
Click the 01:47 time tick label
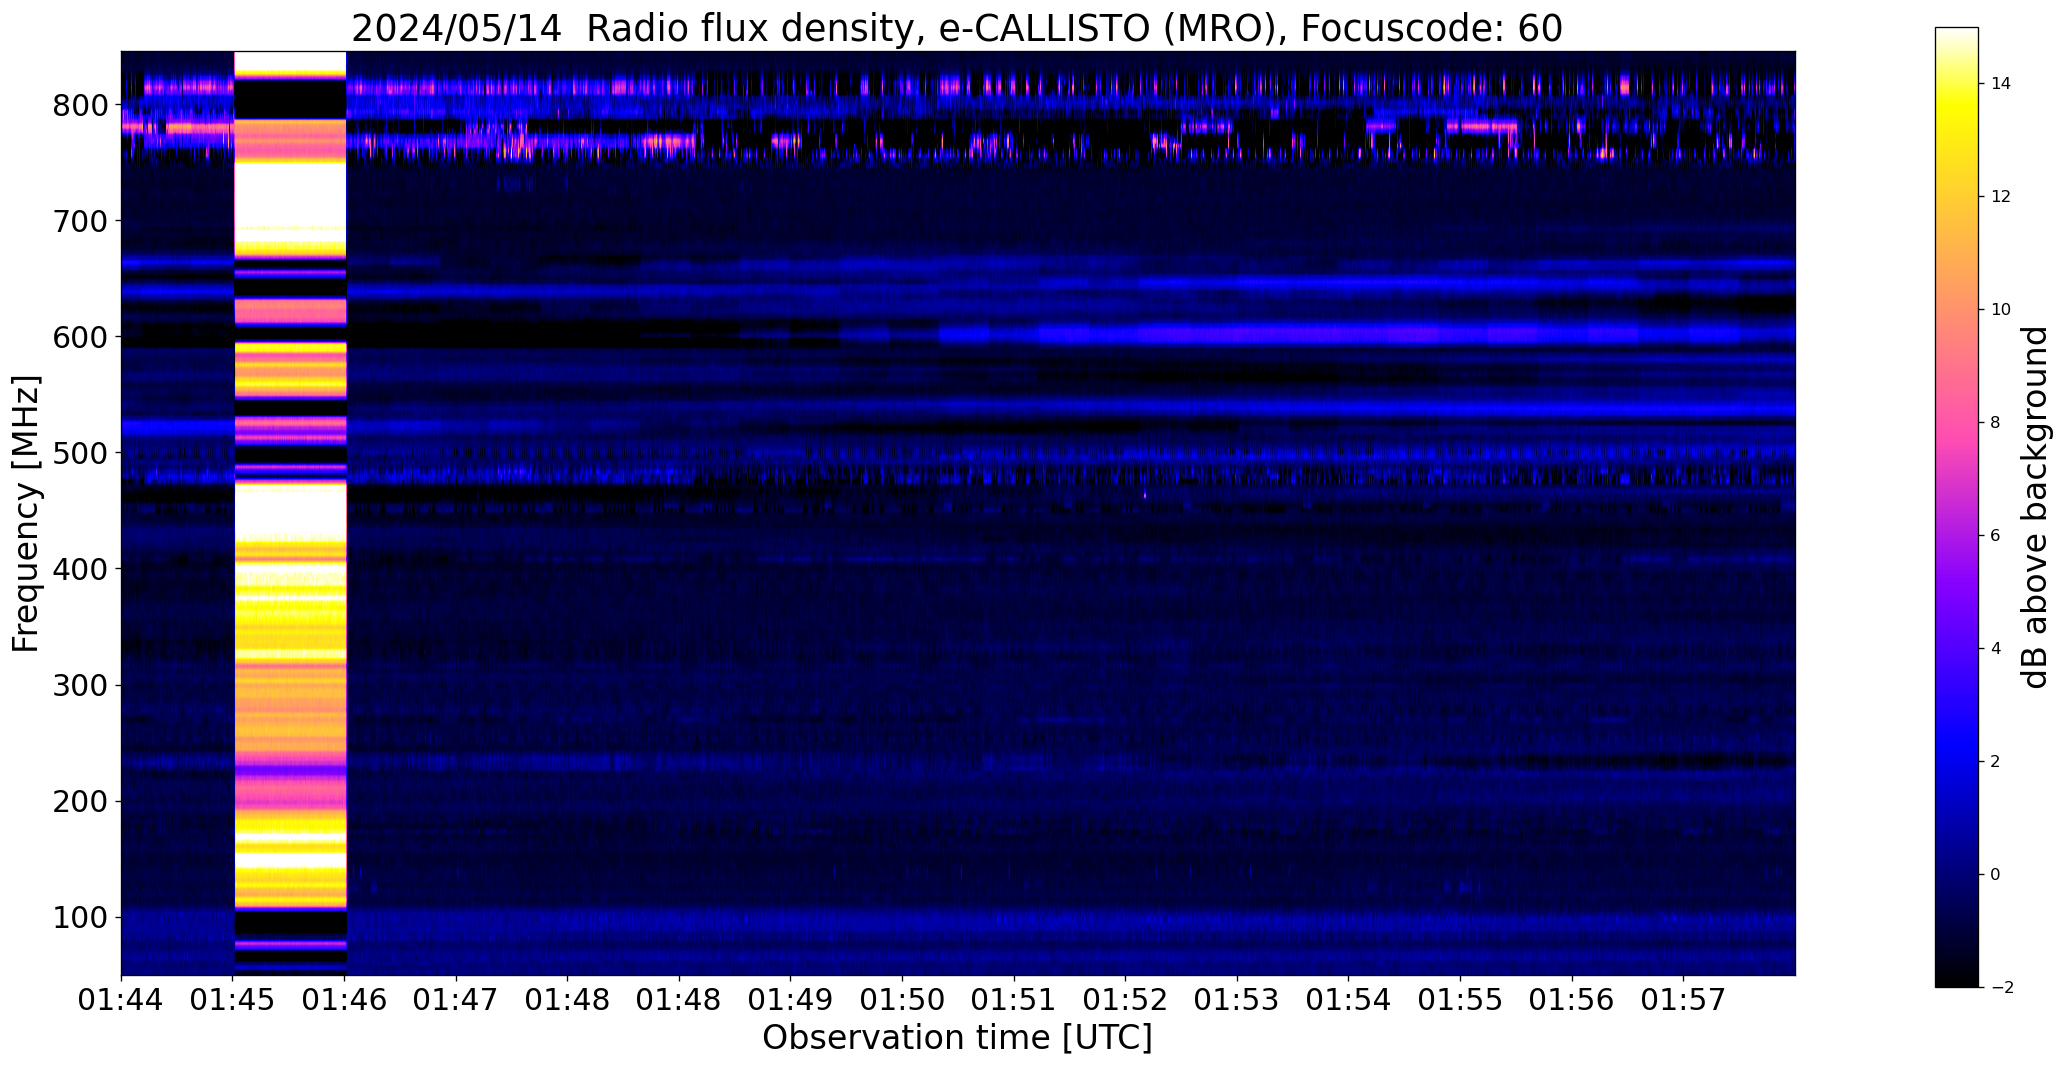[456, 1000]
